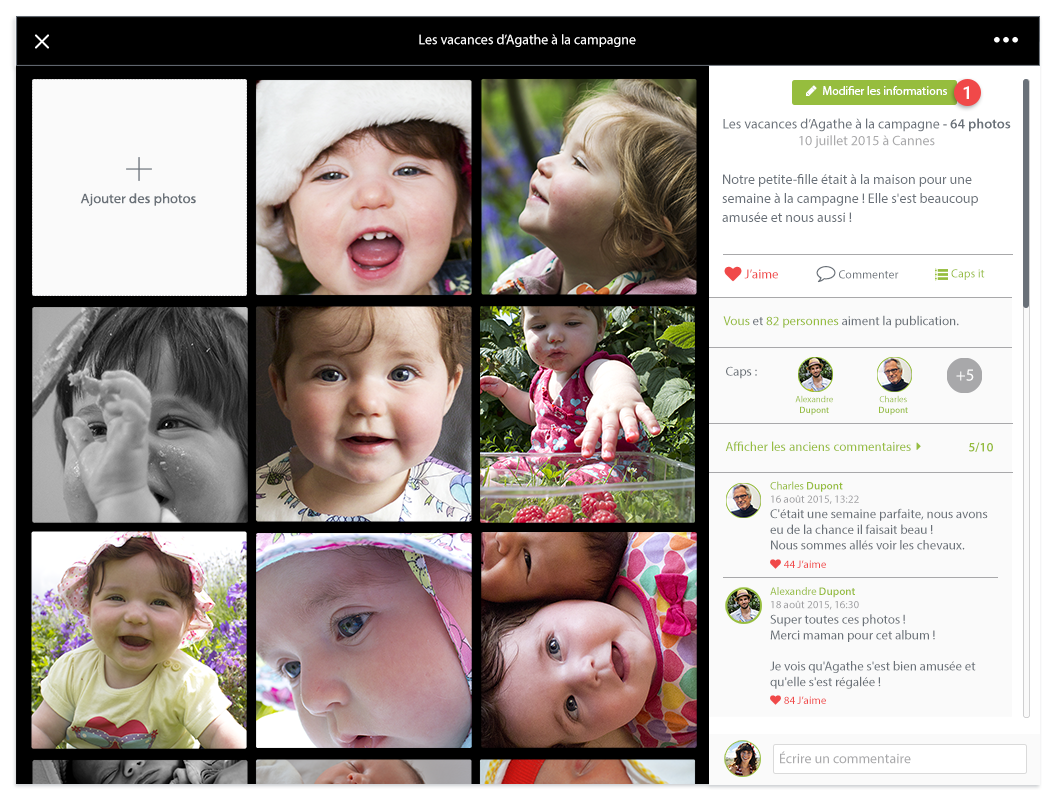Click the timestamp 18 août 2015, 16:30
This screenshot has width=1056, height=804.
(814, 605)
